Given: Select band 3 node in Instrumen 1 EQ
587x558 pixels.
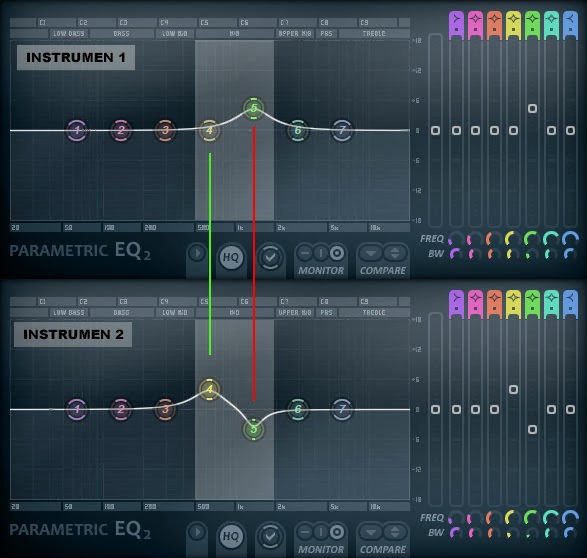Looking at the screenshot, I should click(x=165, y=130).
